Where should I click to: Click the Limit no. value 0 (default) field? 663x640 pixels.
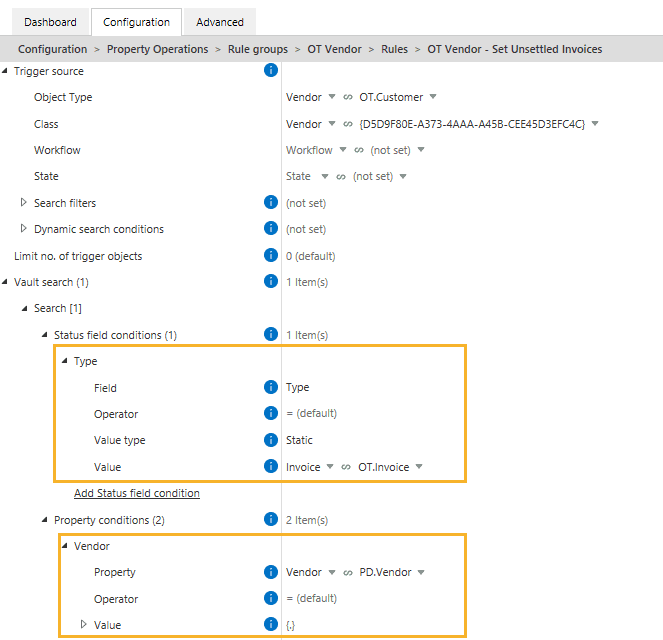[x=310, y=256]
